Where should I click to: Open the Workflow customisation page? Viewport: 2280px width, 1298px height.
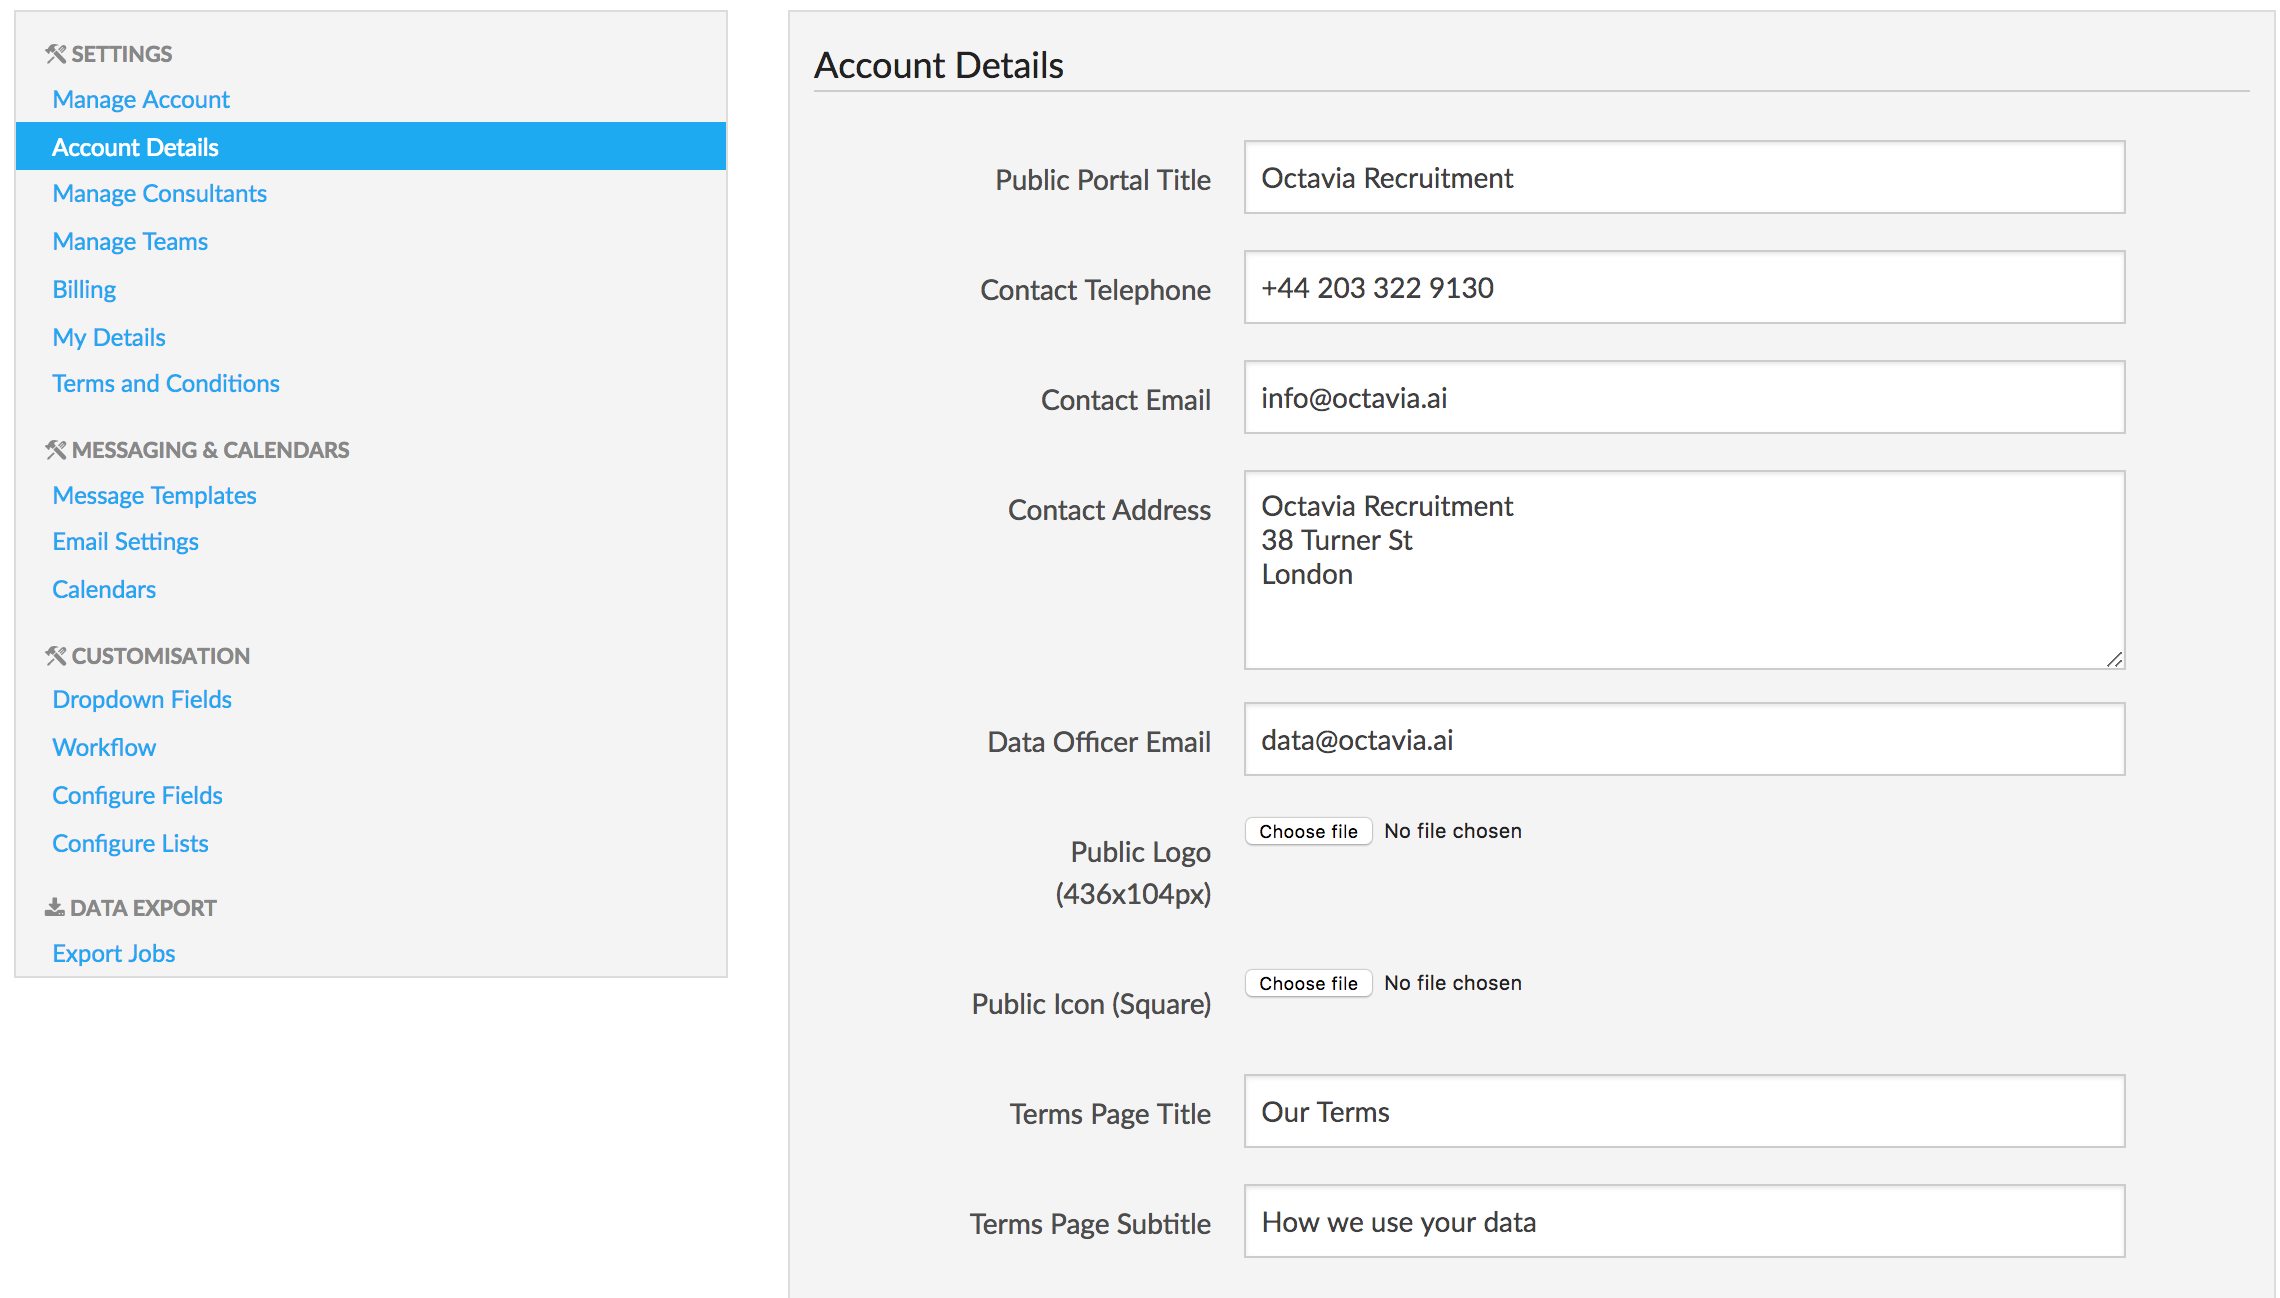click(104, 748)
